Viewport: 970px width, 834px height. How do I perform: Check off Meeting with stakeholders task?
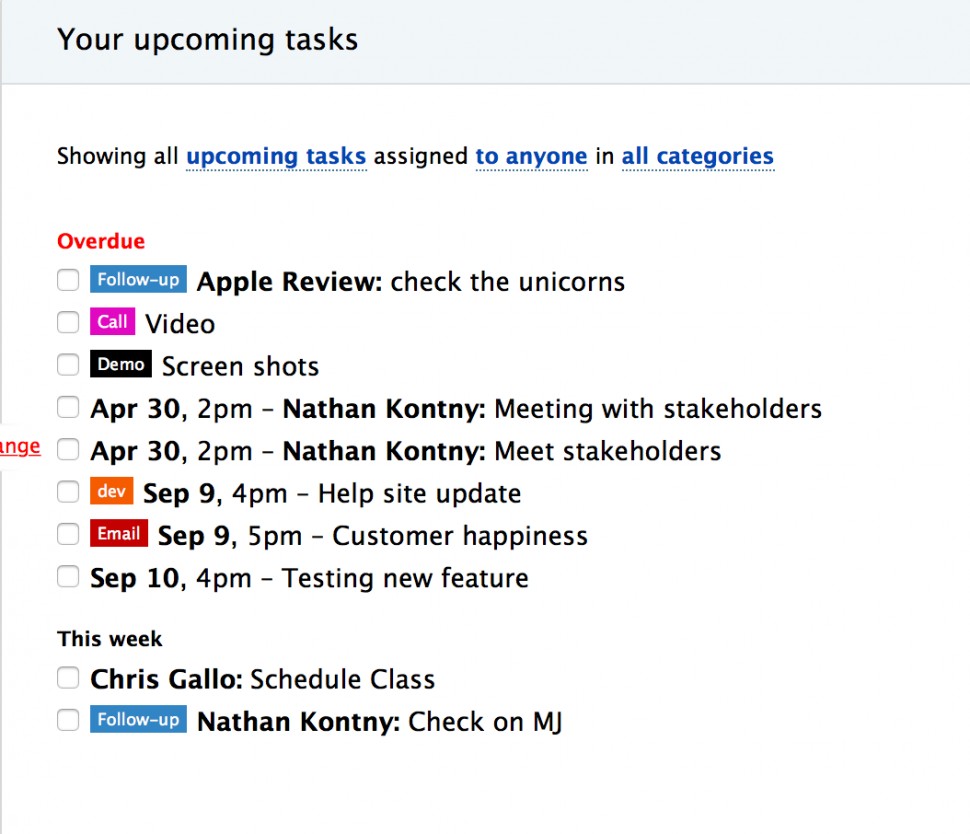pyautogui.click(x=68, y=408)
